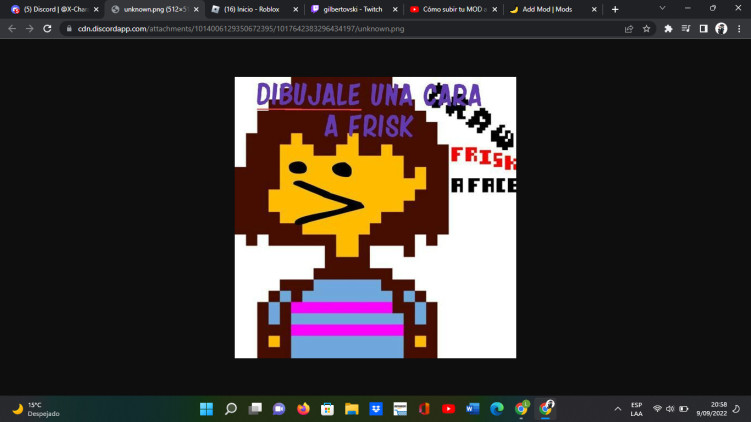Show hidden system tray icons
This screenshot has width=751, height=422.
point(618,409)
